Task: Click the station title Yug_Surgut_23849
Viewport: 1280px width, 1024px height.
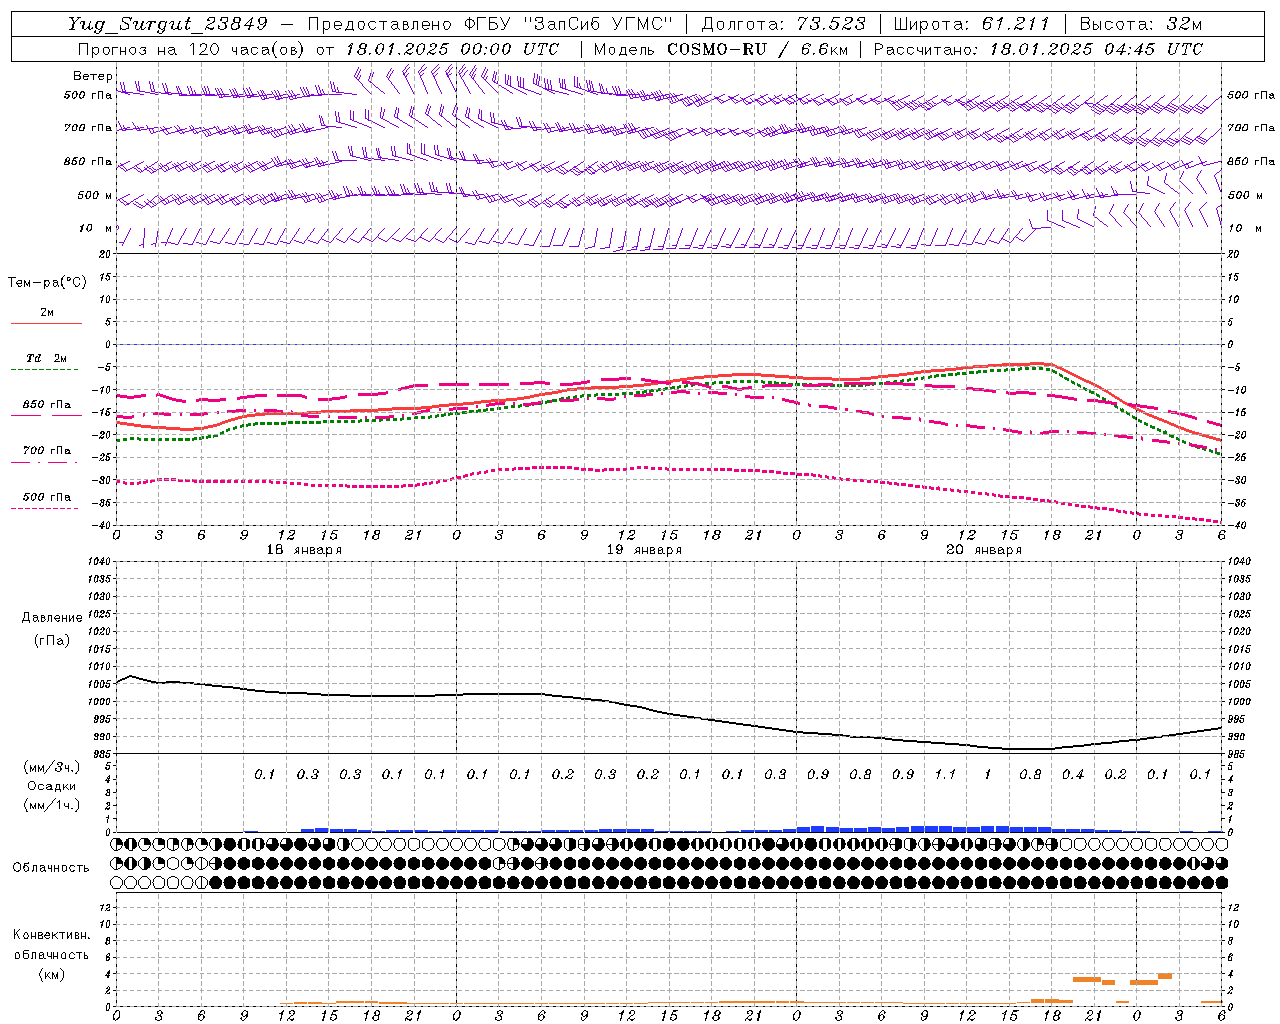Action: point(168,24)
